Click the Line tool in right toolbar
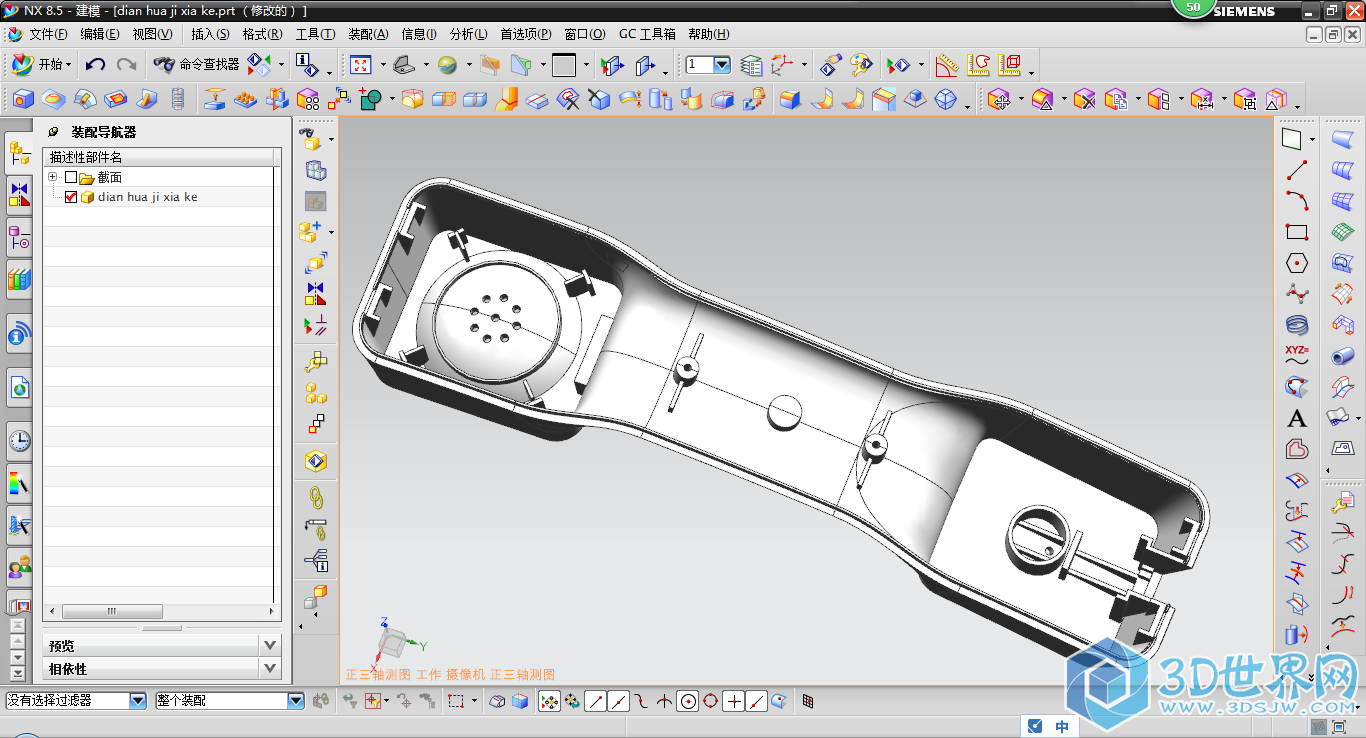Screen dimensions: 1366x738 [x=1297, y=170]
